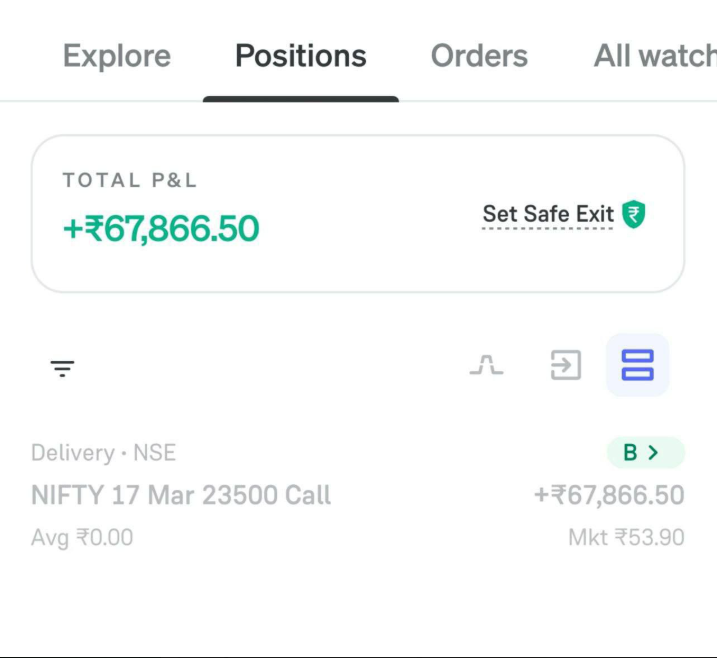Open the NIFTY 17 Mar 23500 Call position
The height and width of the screenshot is (658, 717).
(x=181, y=495)
